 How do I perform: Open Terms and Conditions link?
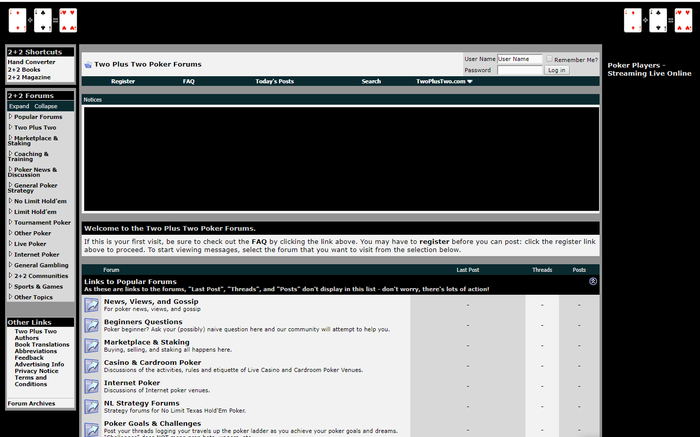tap(30, 381)
